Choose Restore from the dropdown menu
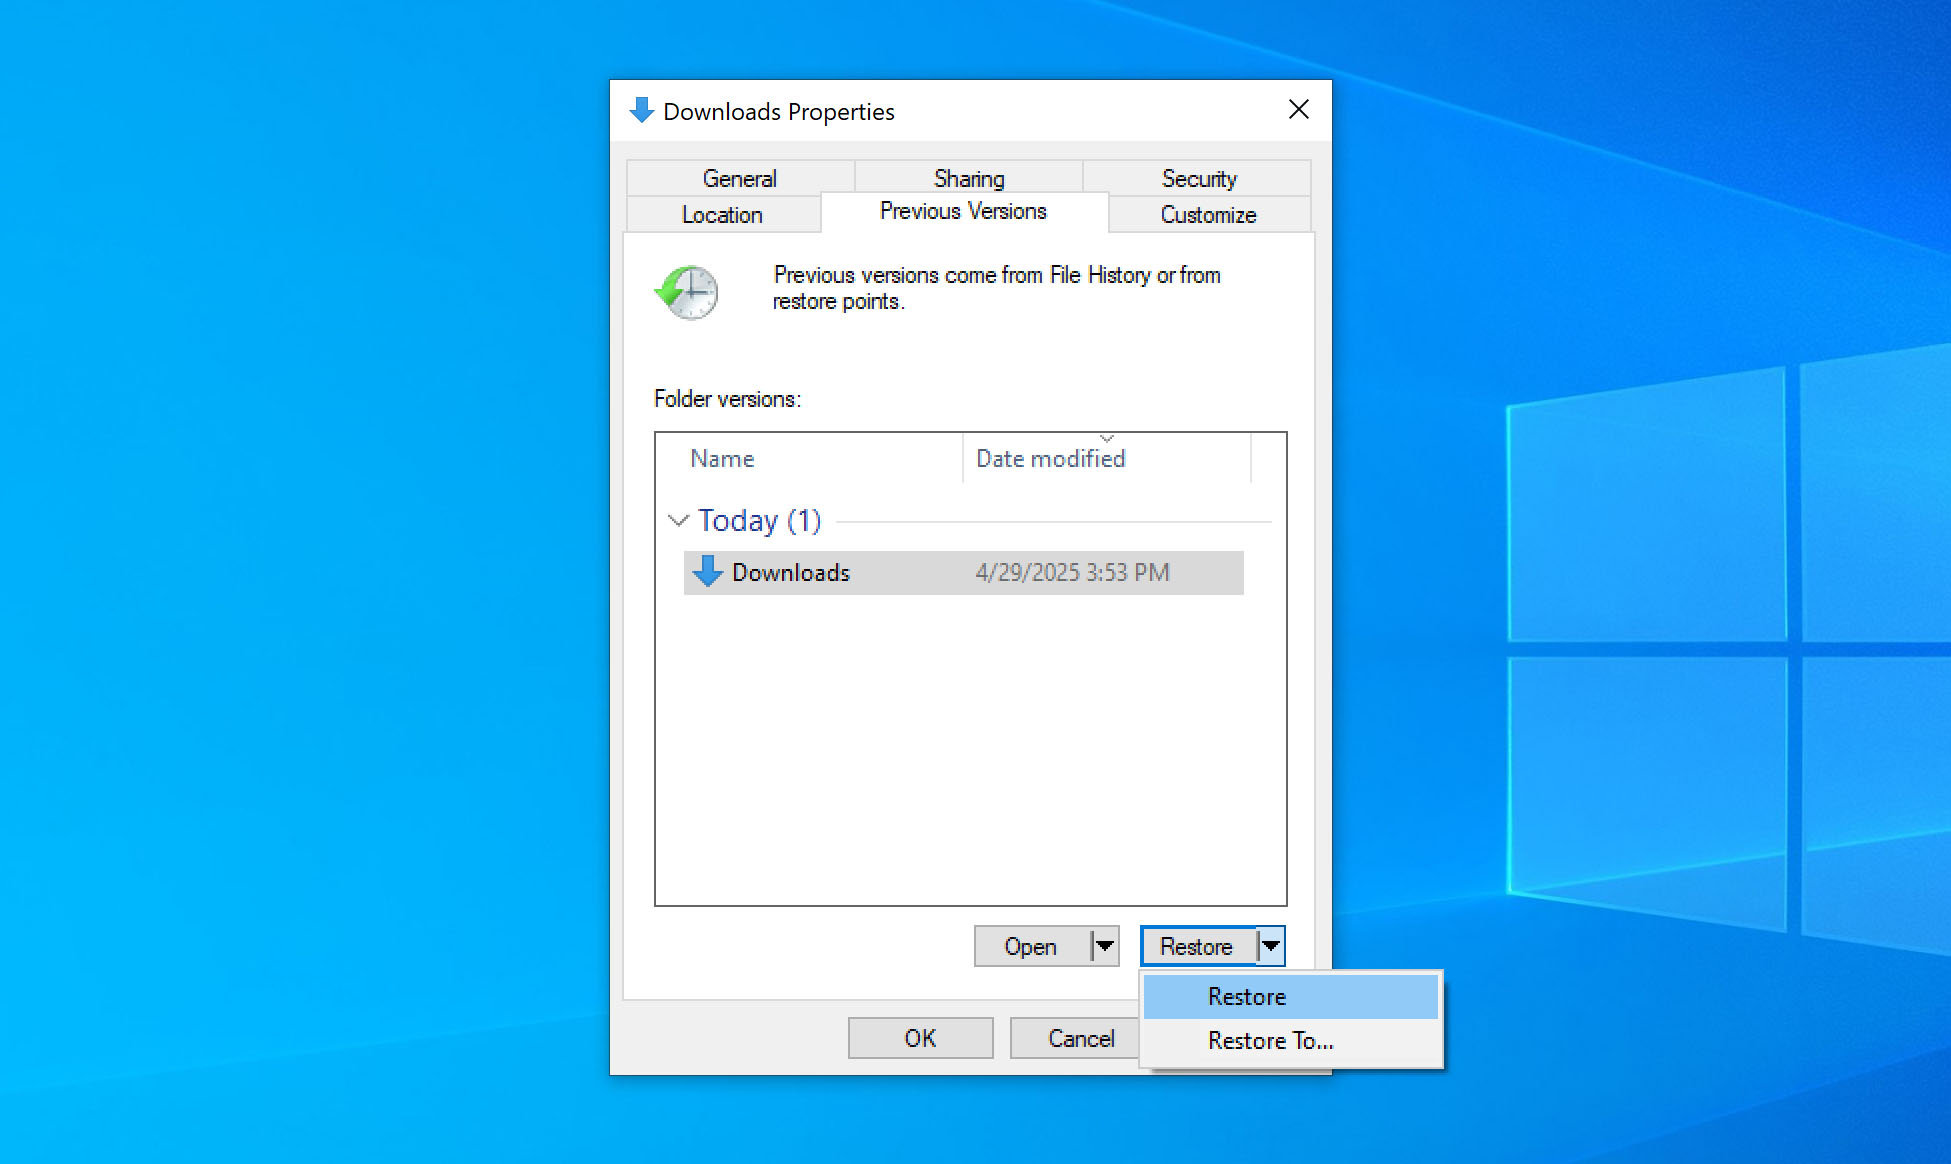 [1291, 997]
